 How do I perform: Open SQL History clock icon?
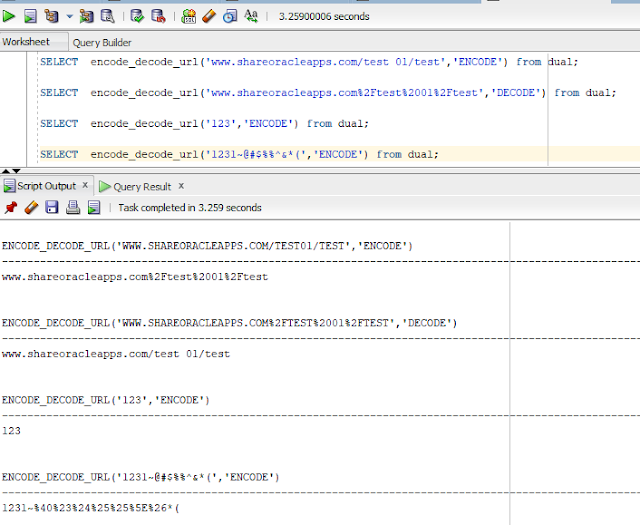click(x=230, y=16)
